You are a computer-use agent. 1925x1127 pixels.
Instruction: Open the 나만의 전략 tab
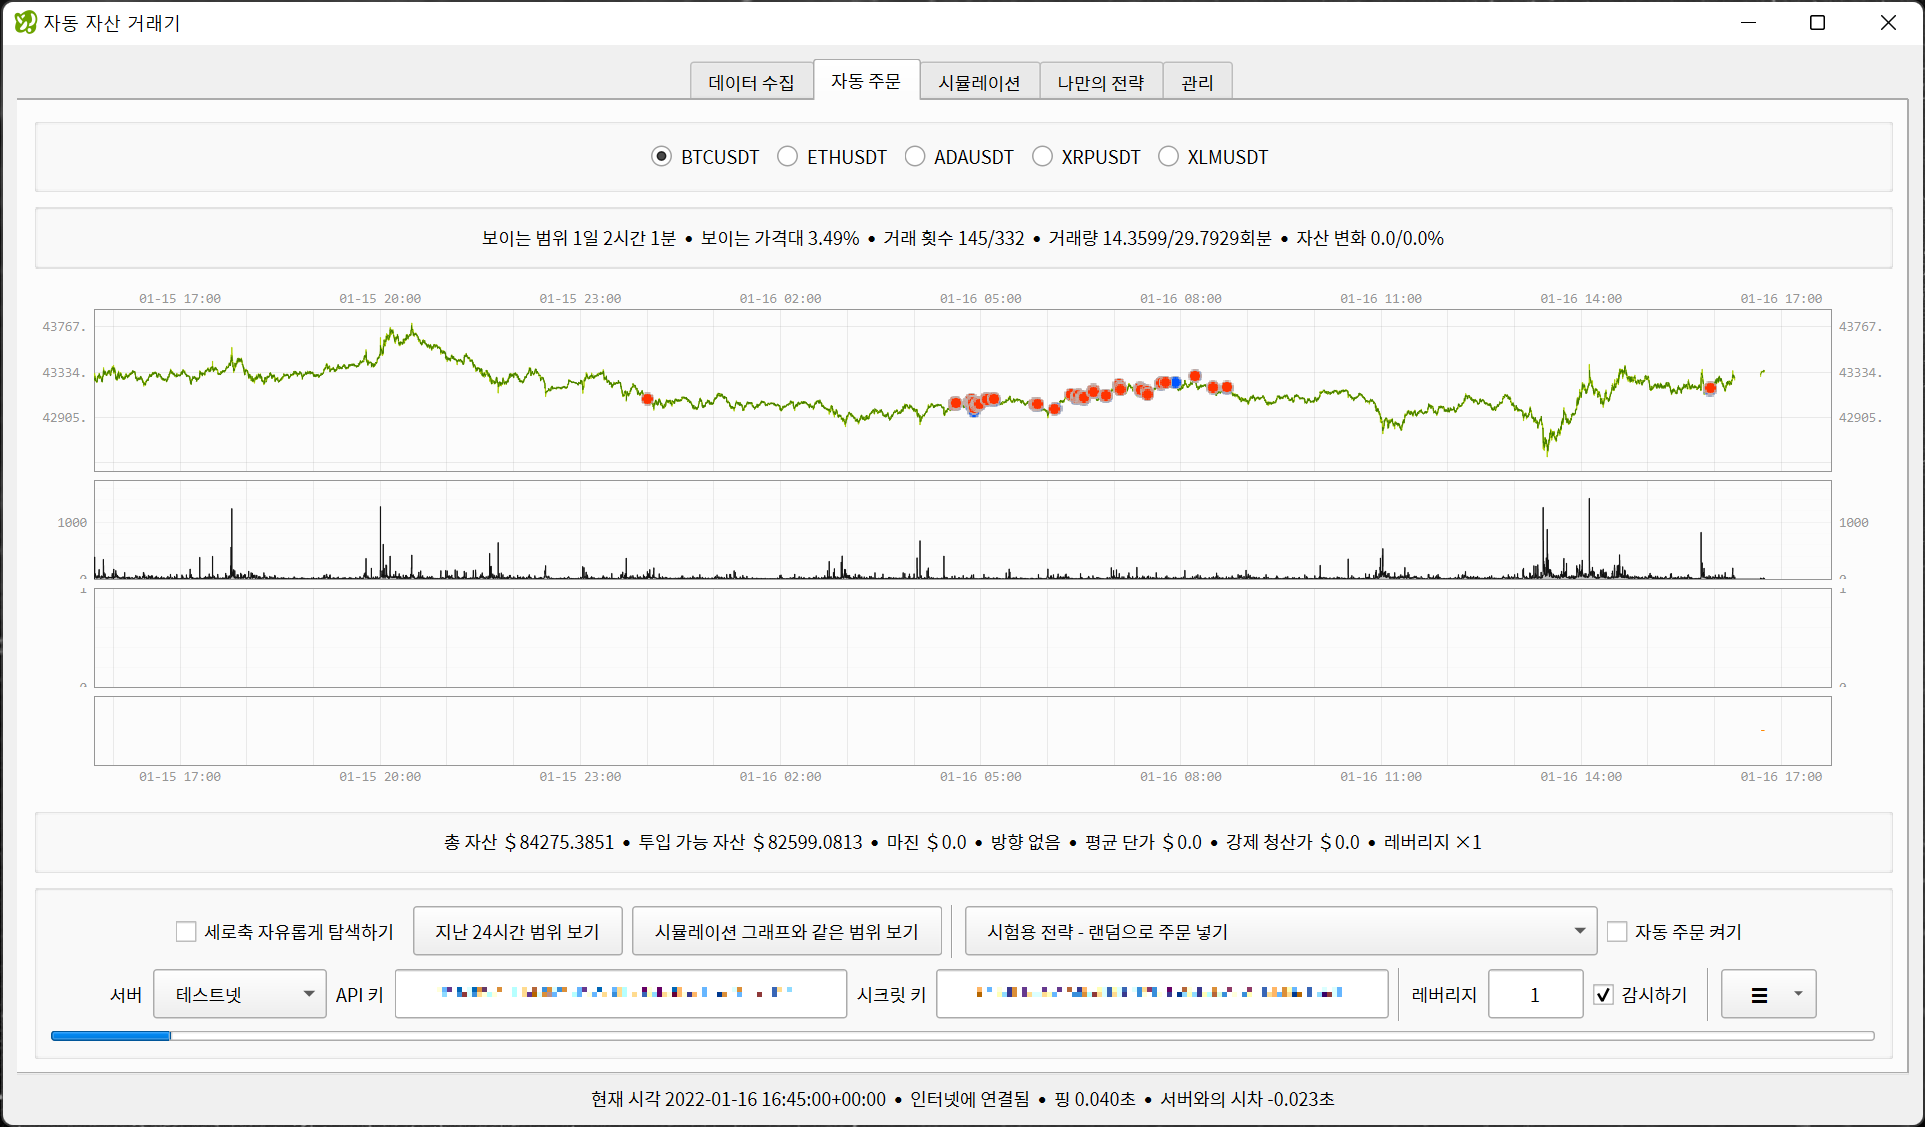click(x=1100, y=83)
